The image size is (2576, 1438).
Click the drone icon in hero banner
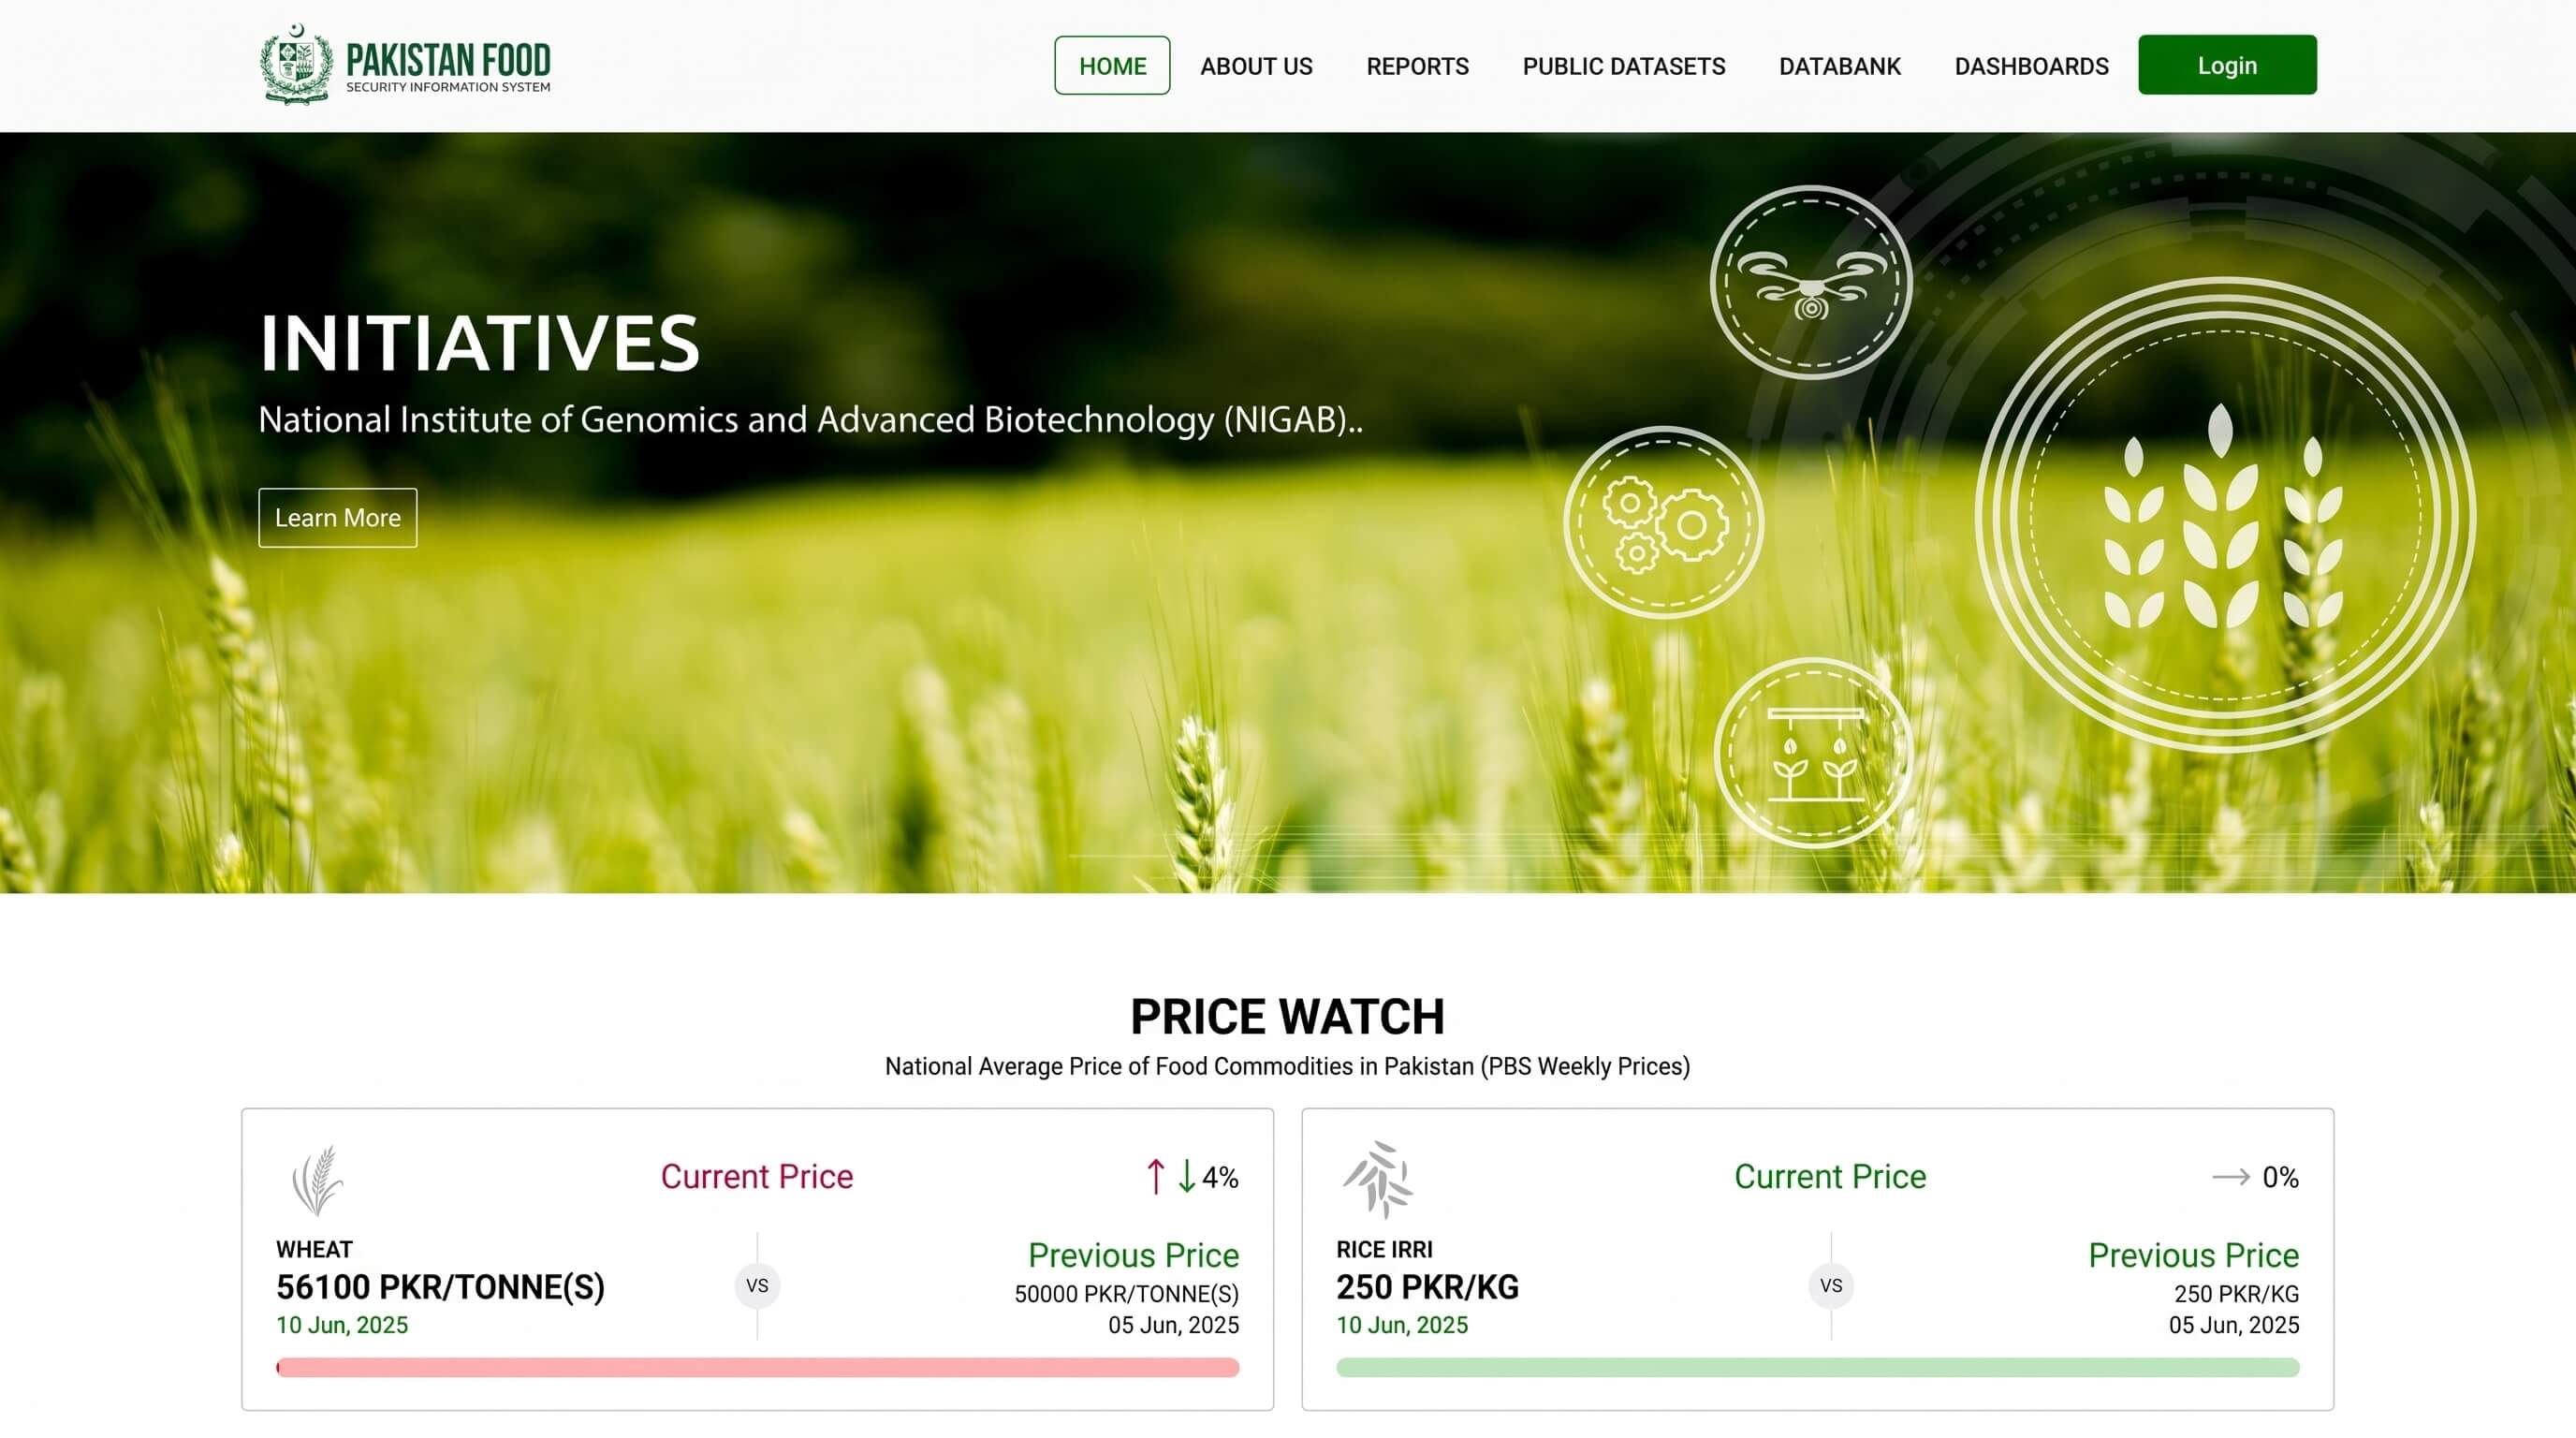(1811, 282)
